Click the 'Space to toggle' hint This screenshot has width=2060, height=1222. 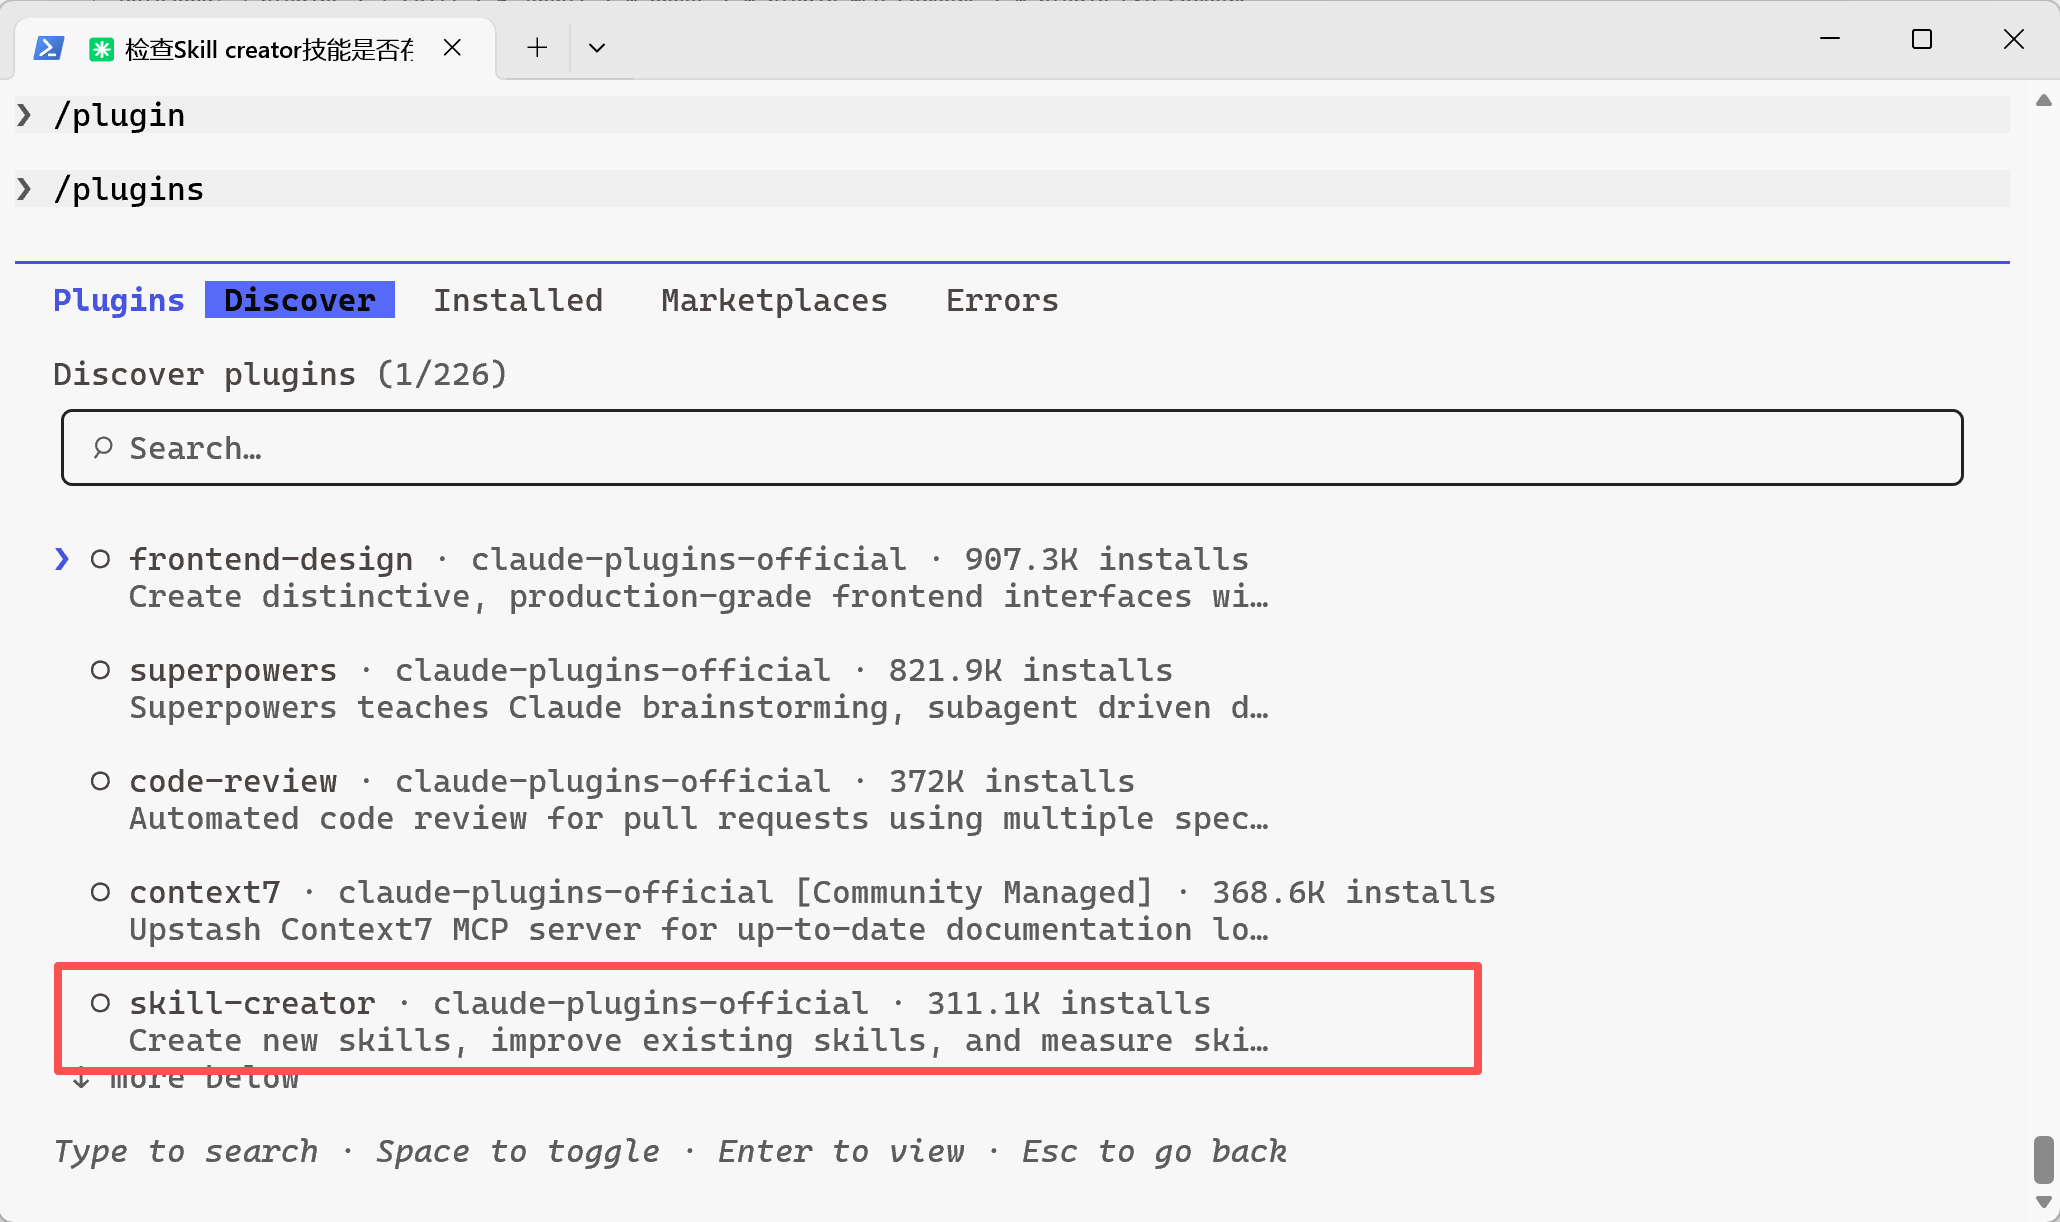pyautogui.click(x=518, y=1152)
